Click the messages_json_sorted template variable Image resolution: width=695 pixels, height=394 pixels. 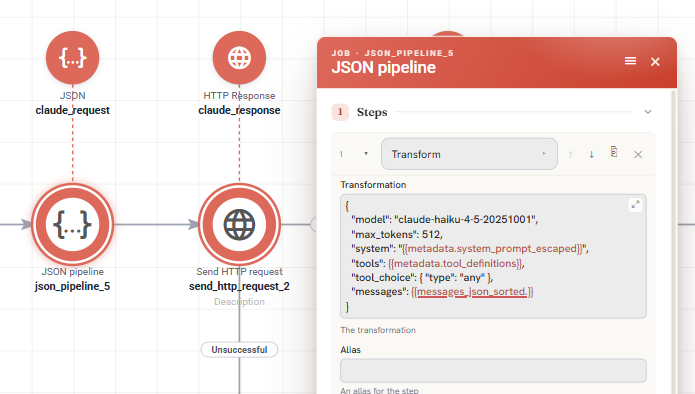[472, 292]
